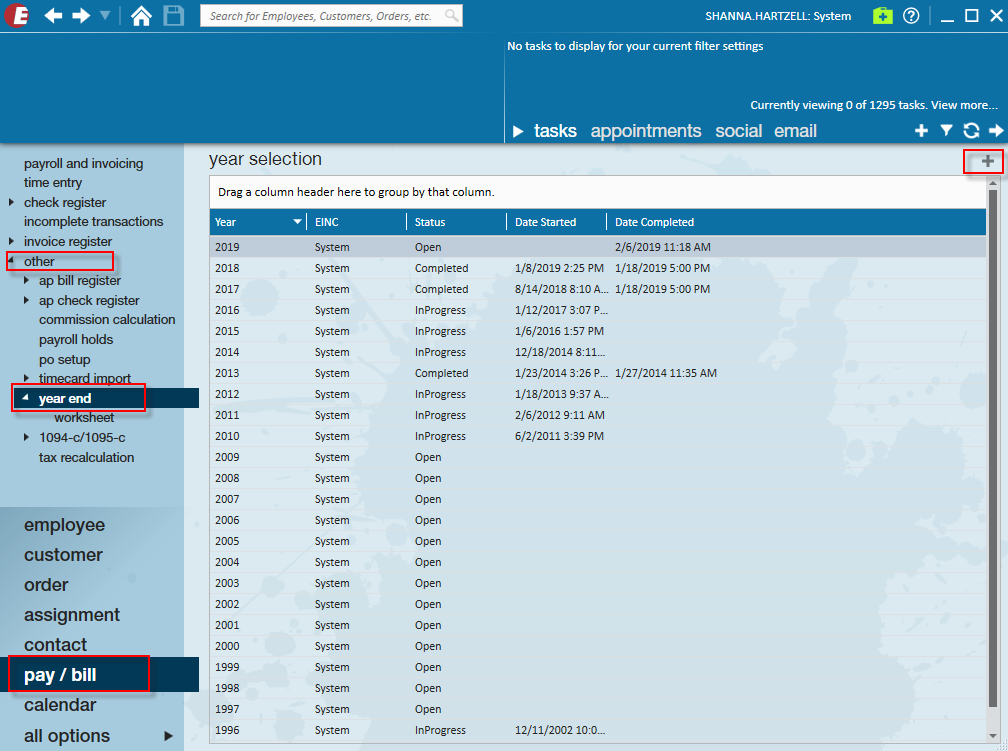1008x751 pixels.
Task: Expand the timecard import node
Action: click(x=26, y=378)
